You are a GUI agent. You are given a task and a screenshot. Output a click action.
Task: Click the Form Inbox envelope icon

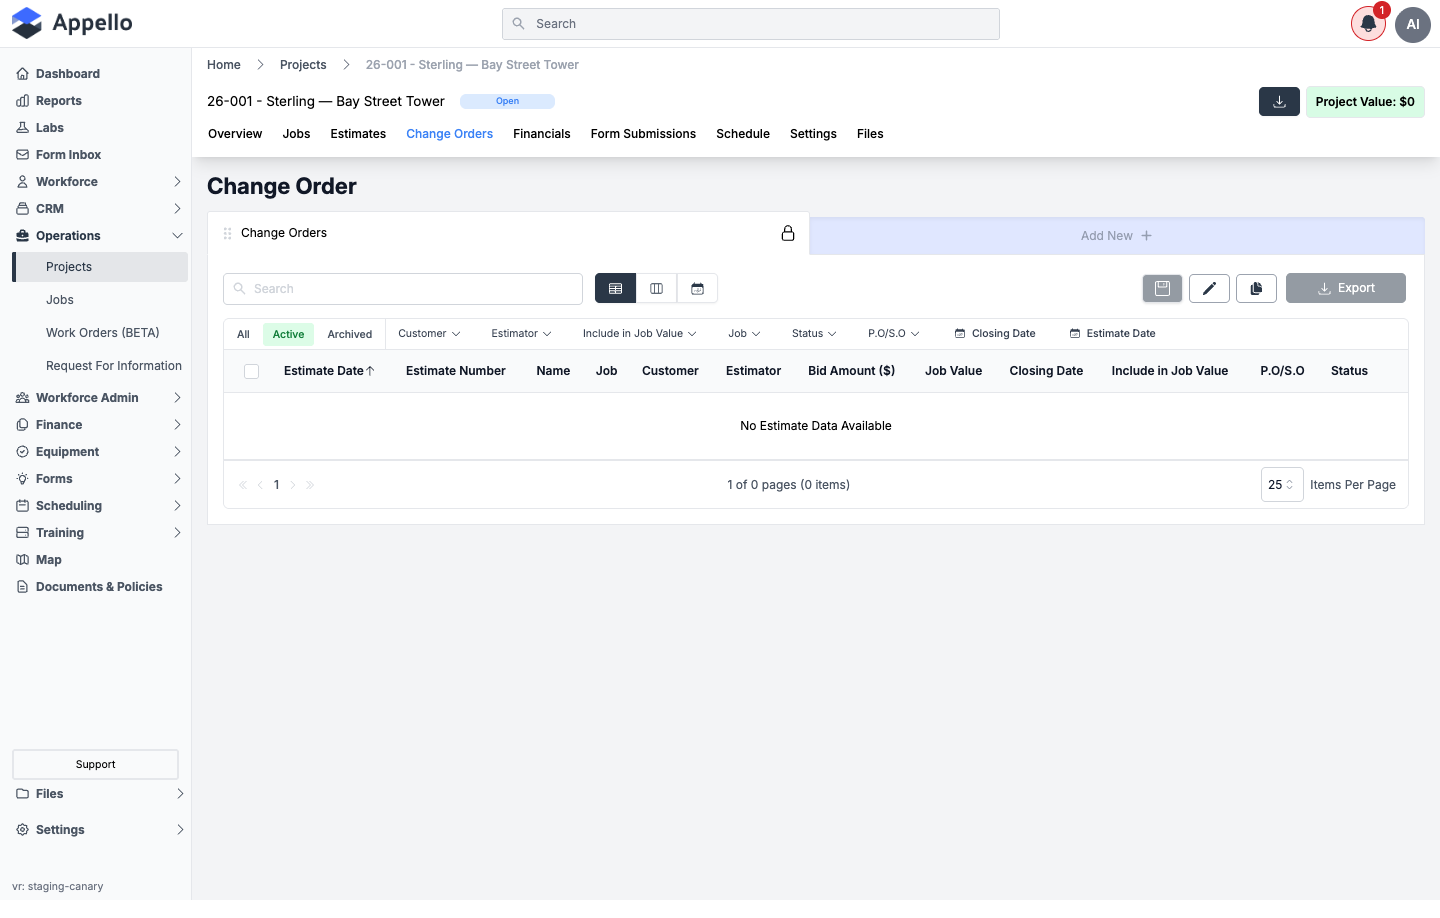pos(22,155)
